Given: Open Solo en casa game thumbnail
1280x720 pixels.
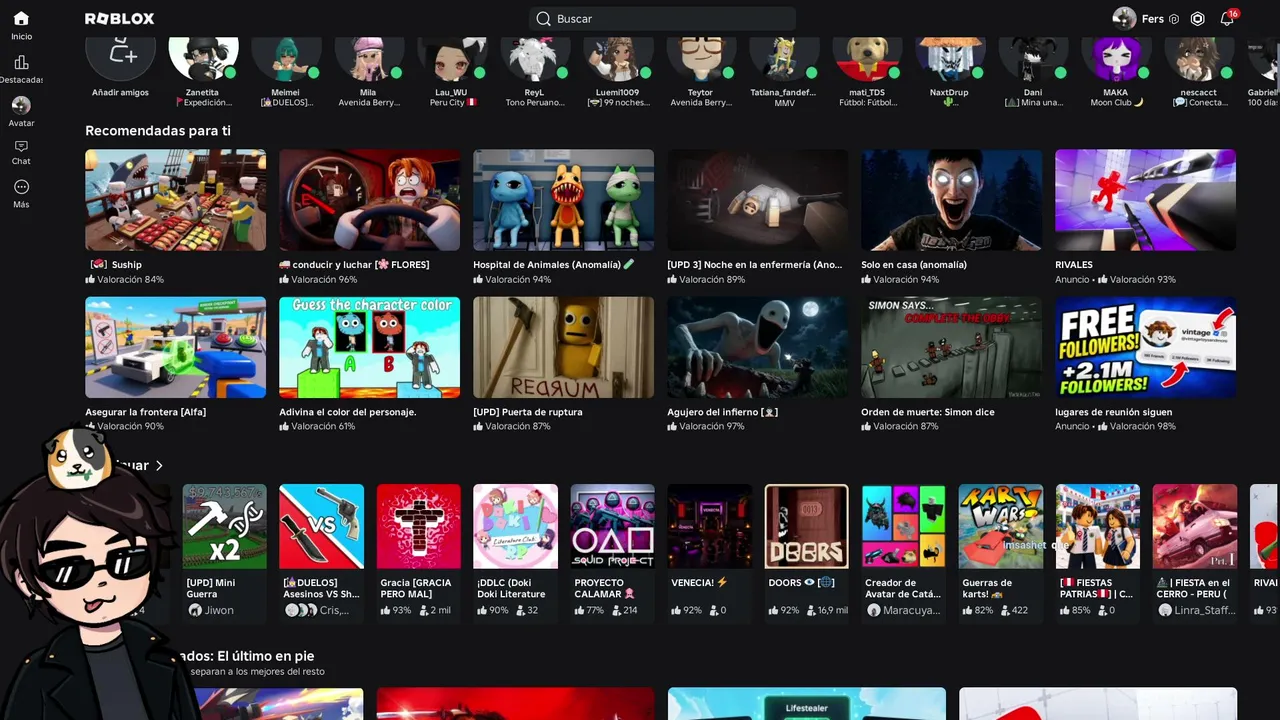Looking at the screenshot, I should [951, 200].
